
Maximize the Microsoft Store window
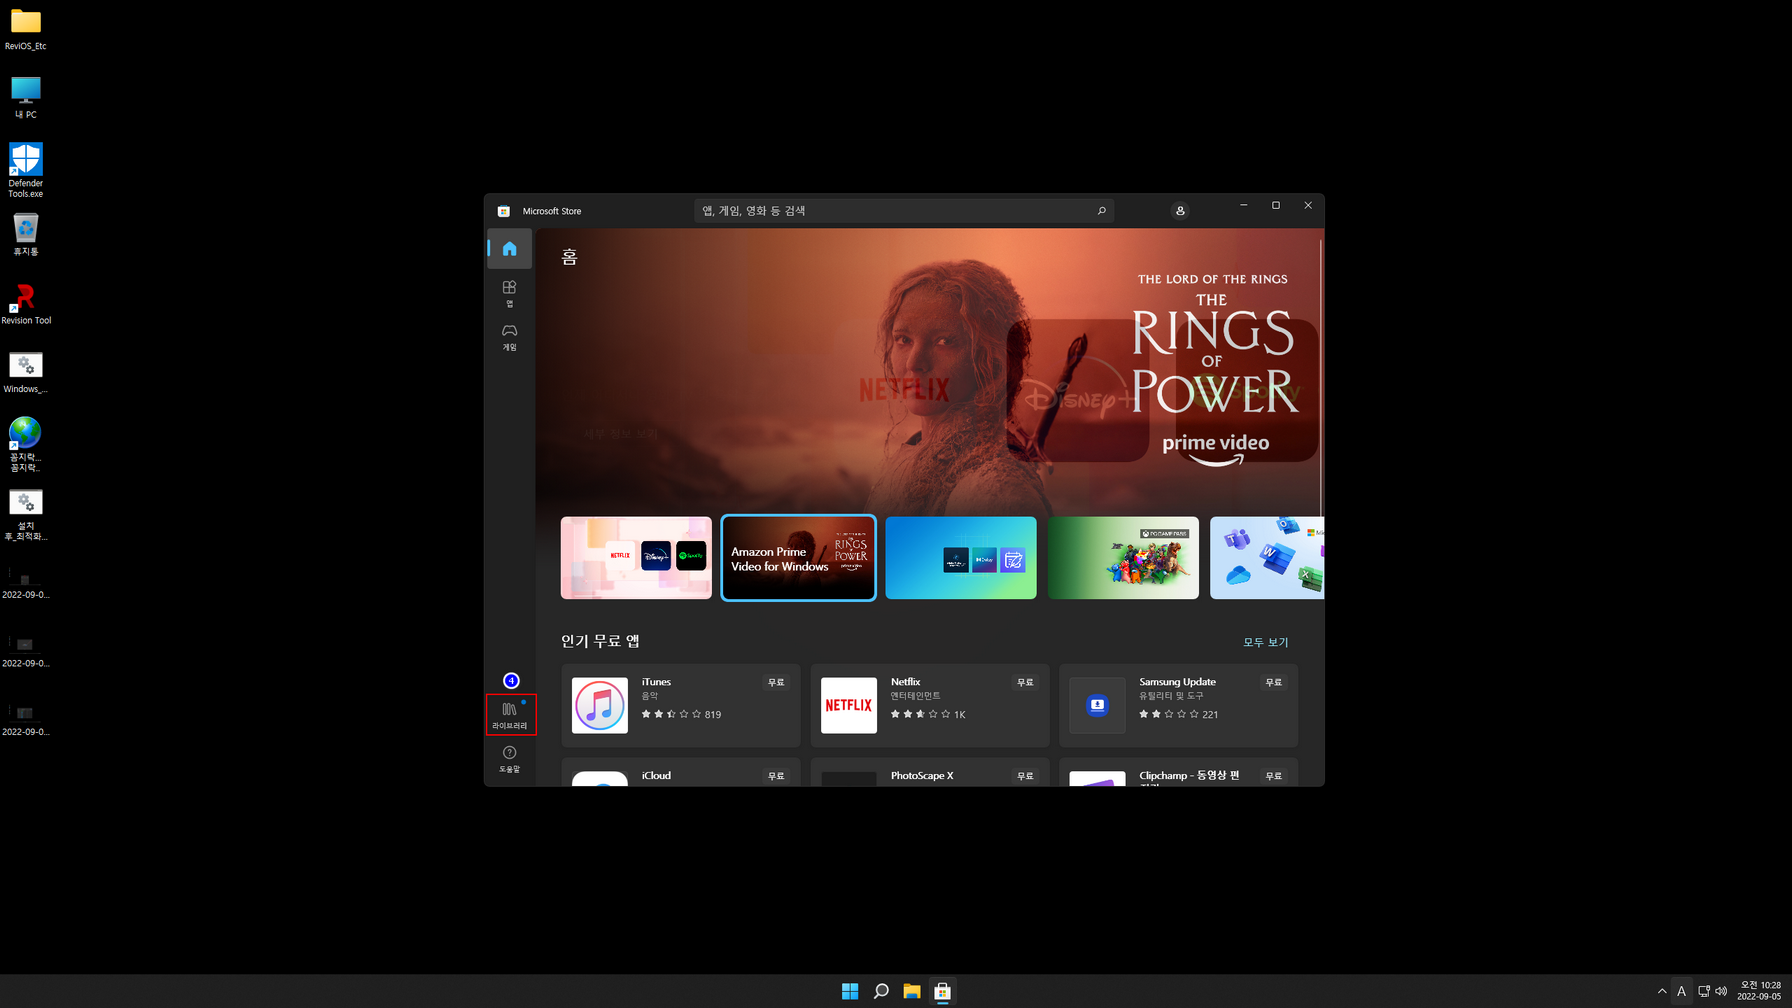[1275, 205]
